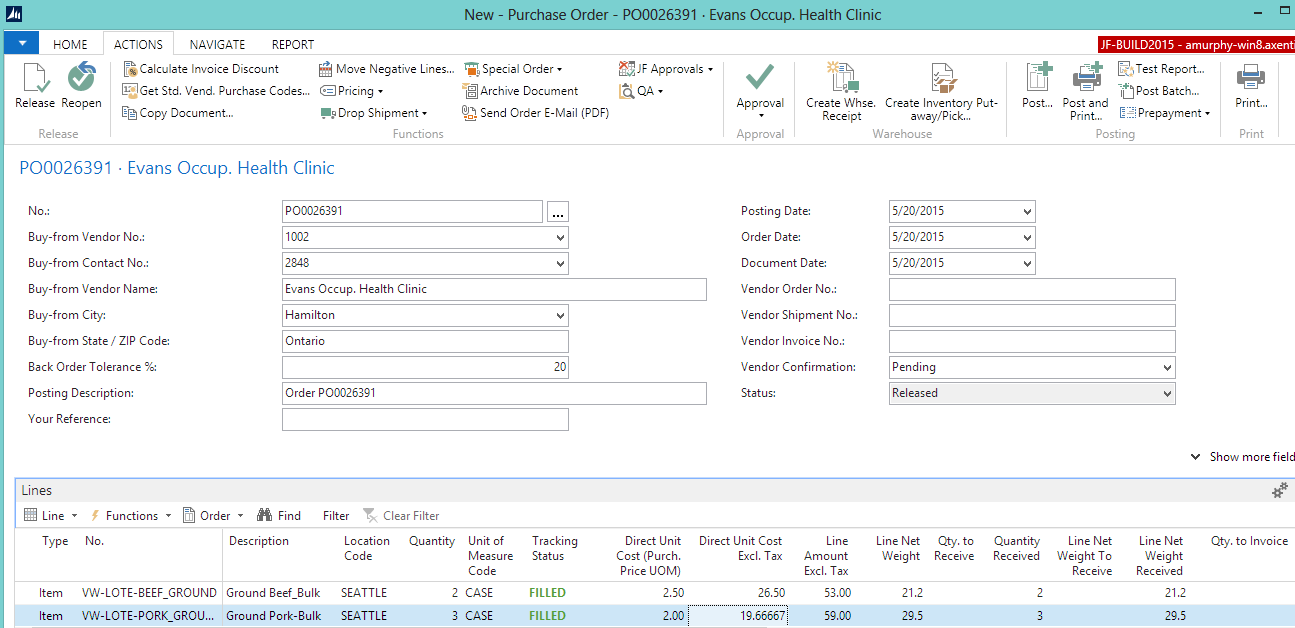The image size is (1295, 628).
Task: Switch to the NAVIGATE tab
Action: click(x=217, y=44)
